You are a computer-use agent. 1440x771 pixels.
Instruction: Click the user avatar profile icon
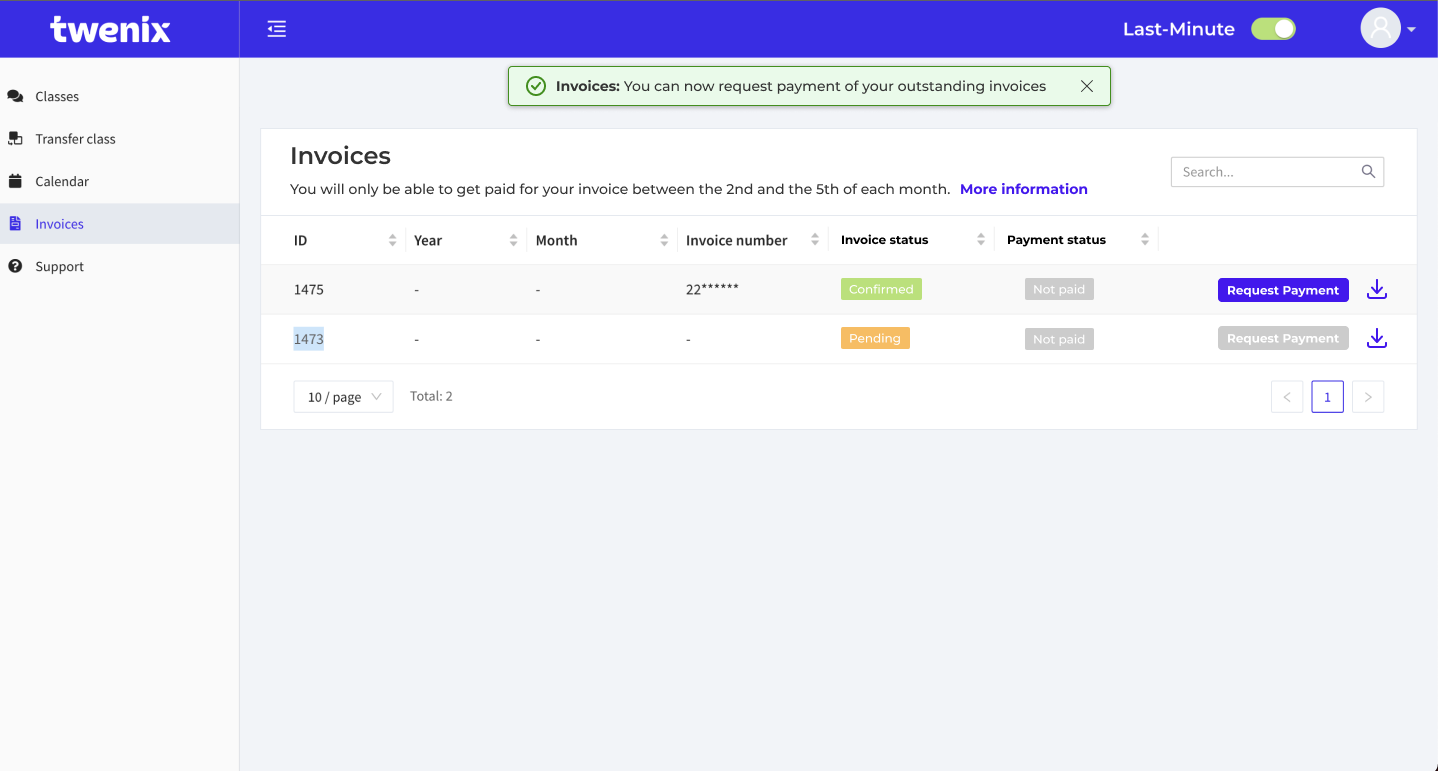[1380, 27]
